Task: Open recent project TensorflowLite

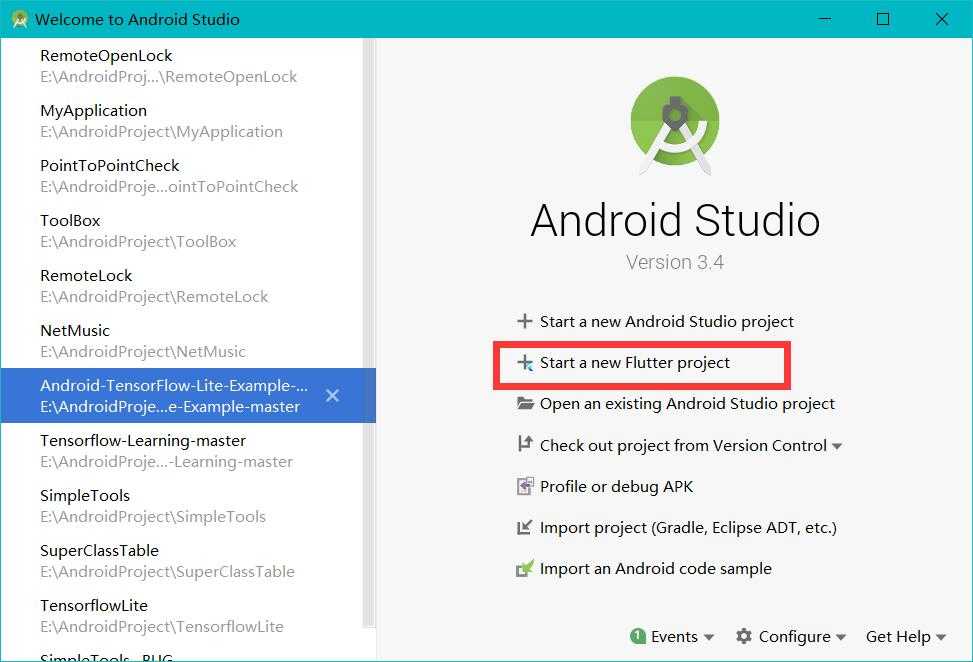Action: coord(183,616)
